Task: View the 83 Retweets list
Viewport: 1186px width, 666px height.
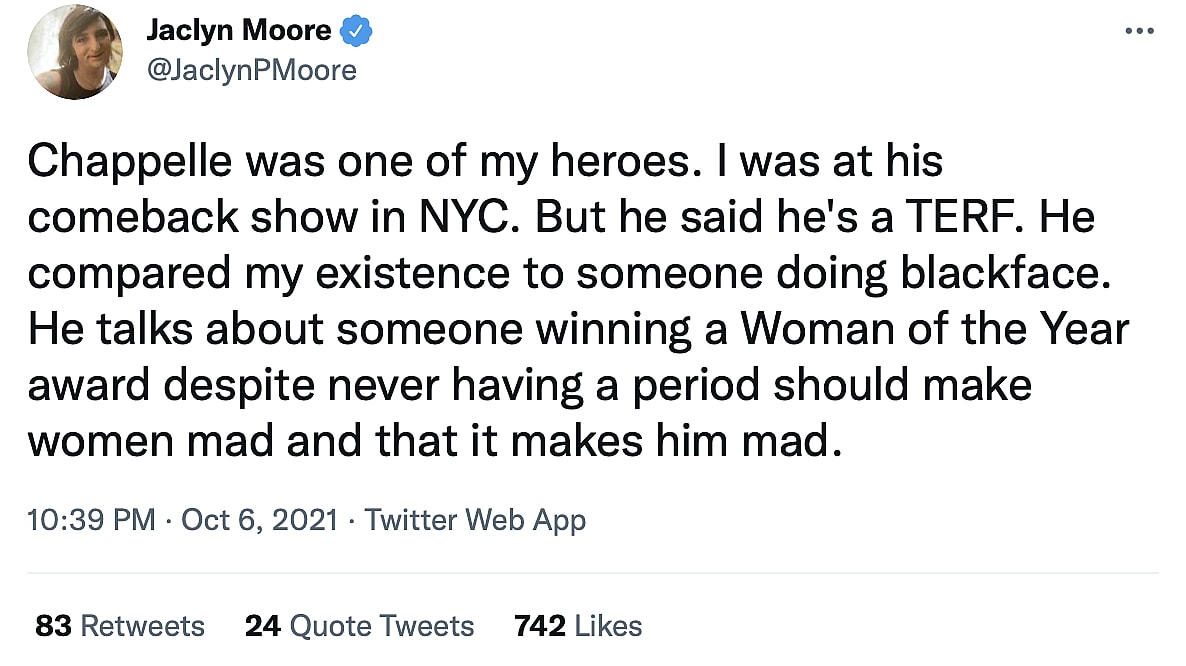Action: (120, 626)
